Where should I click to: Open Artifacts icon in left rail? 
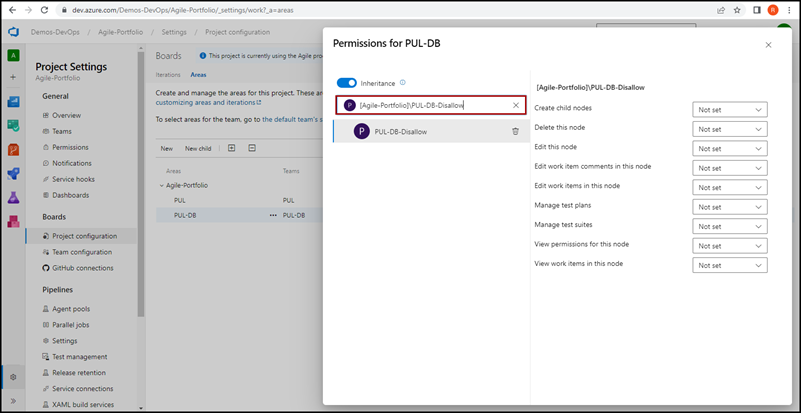(x=13, y=221)
